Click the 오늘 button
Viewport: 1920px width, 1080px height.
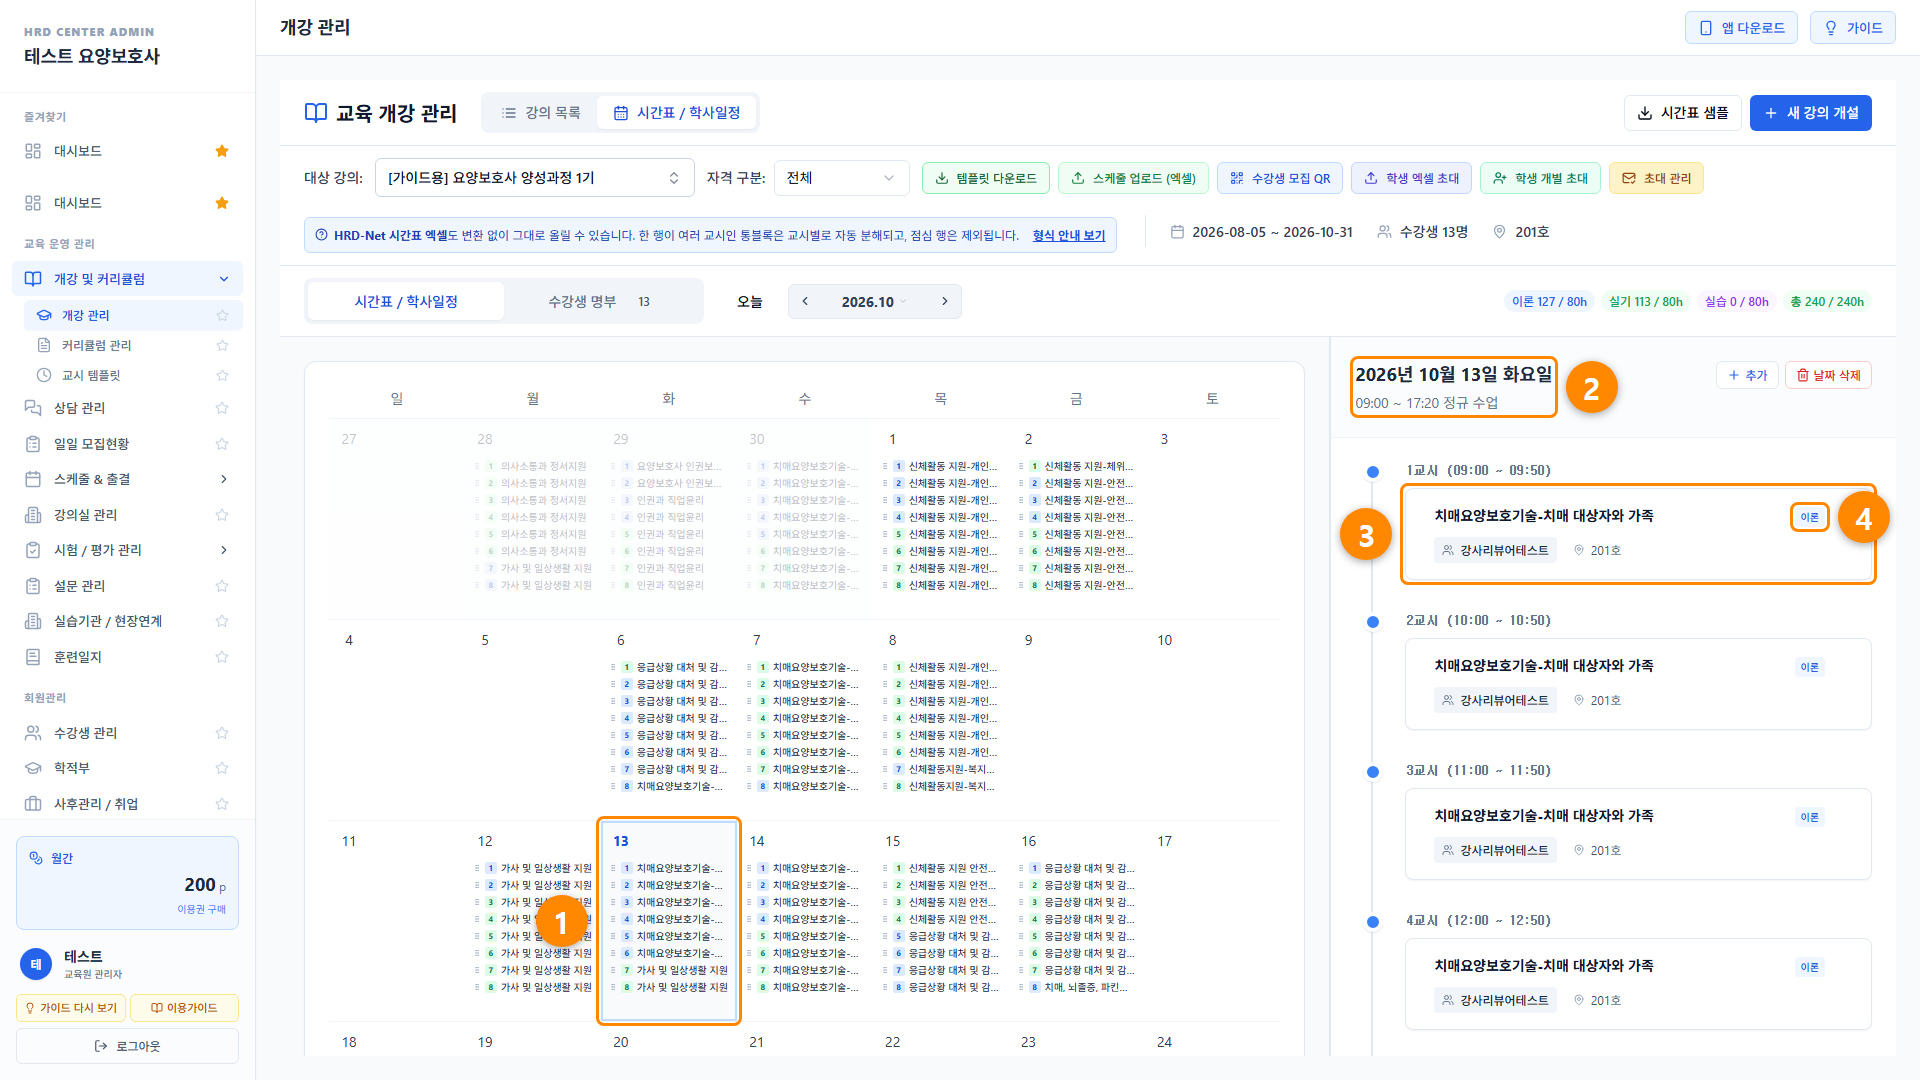[749, 301]
